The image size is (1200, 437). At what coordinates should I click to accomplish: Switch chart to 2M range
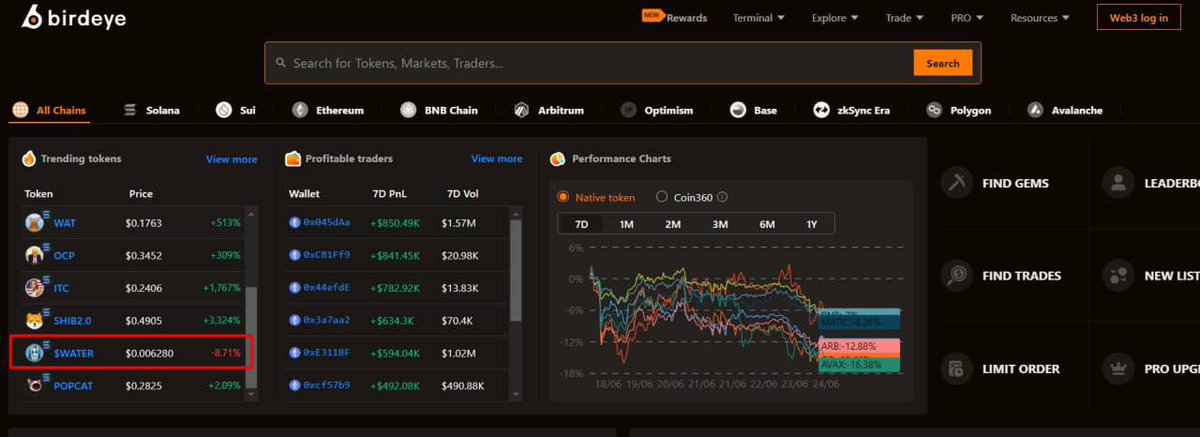[673, 224]
